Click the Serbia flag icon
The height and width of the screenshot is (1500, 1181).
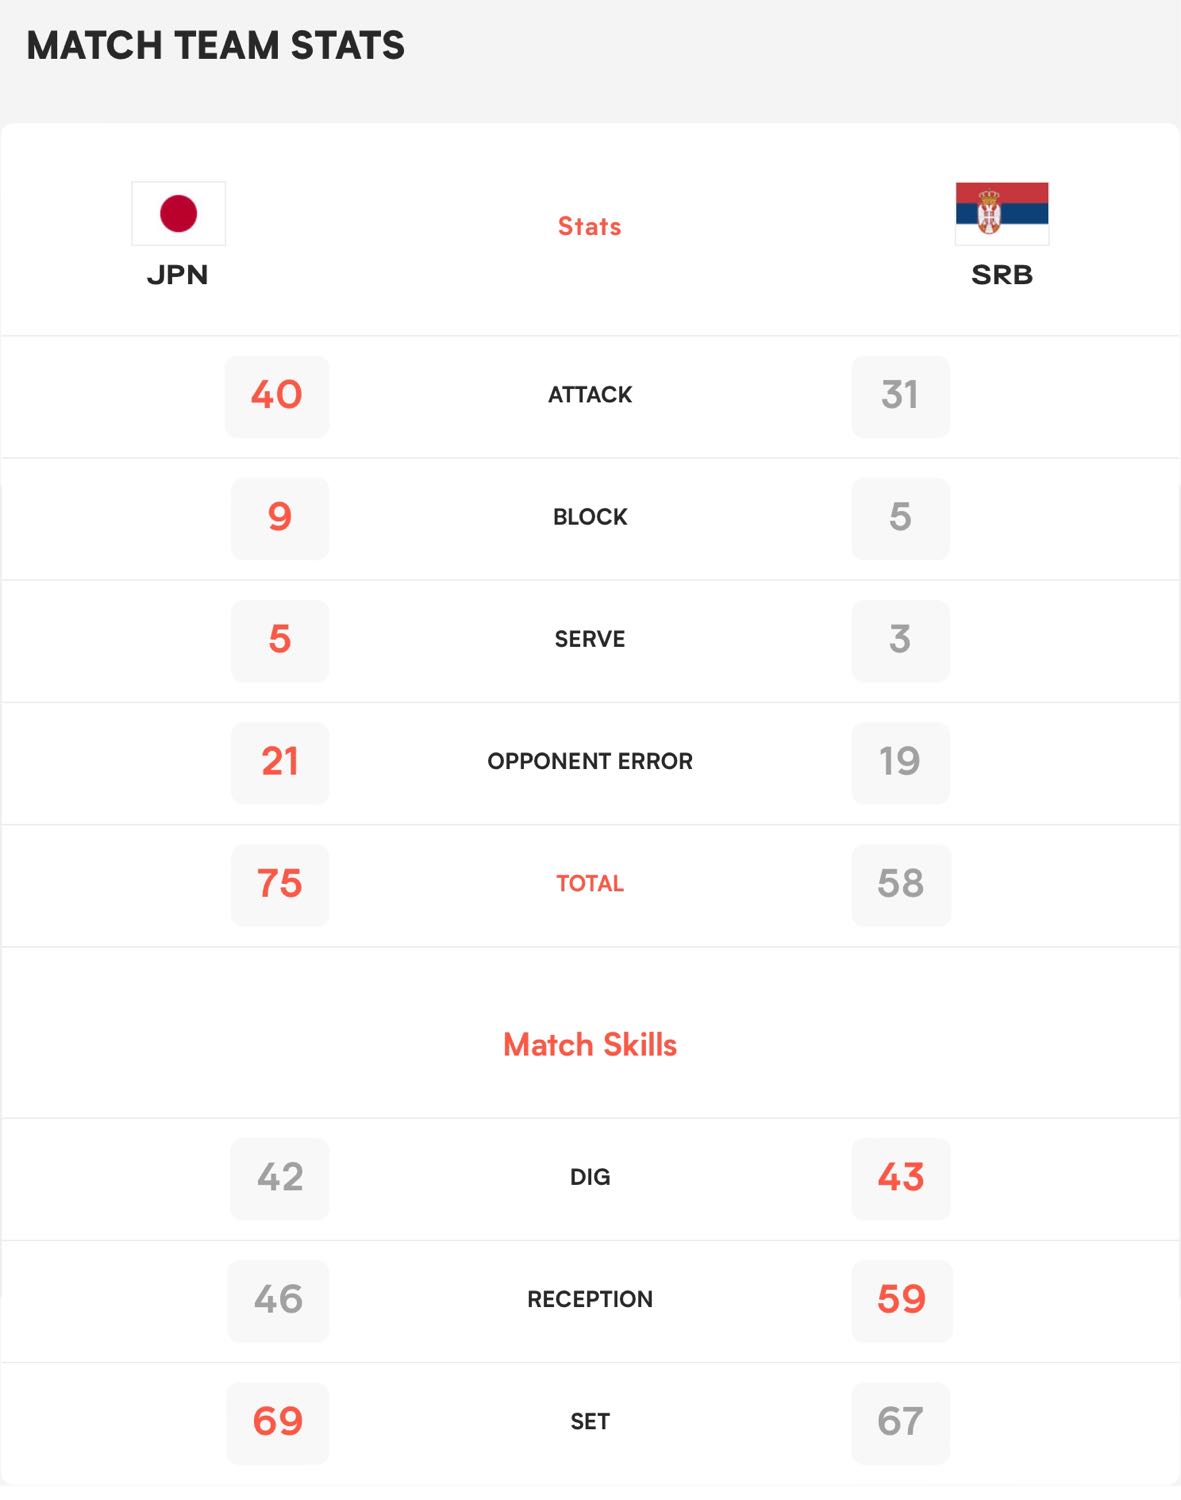(1002, 213)
